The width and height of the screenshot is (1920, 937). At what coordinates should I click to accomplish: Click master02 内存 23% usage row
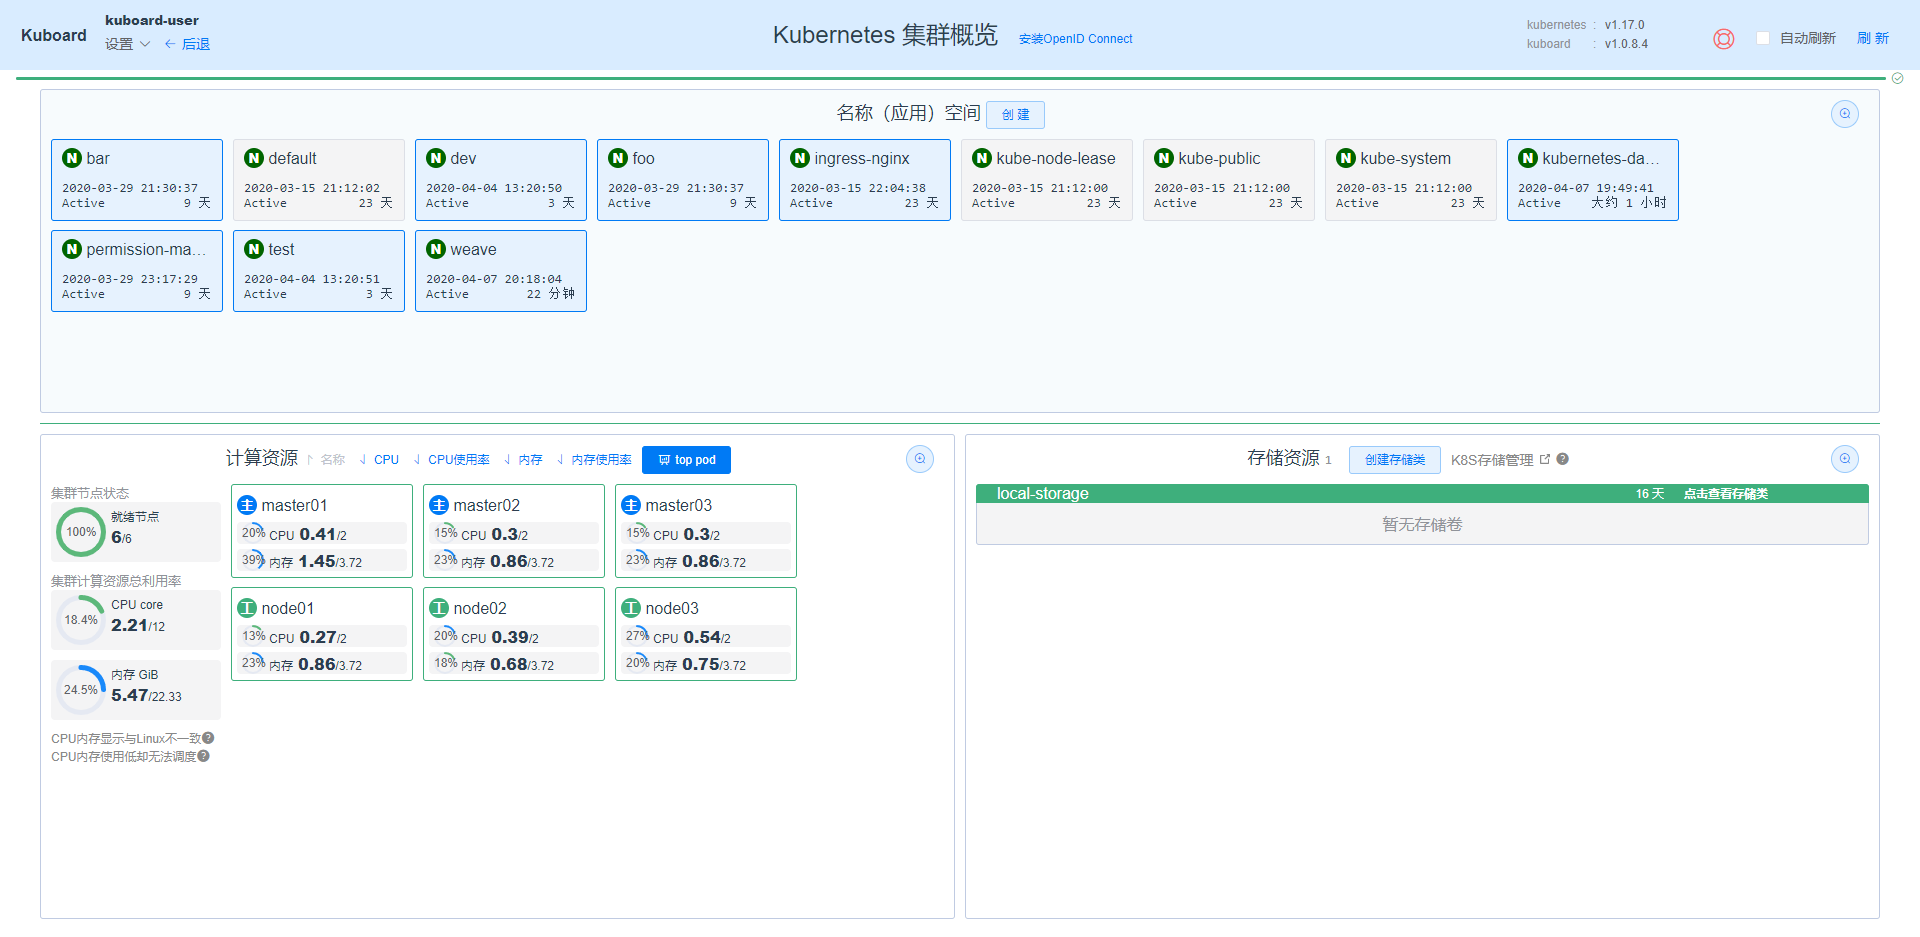point(514,561)
